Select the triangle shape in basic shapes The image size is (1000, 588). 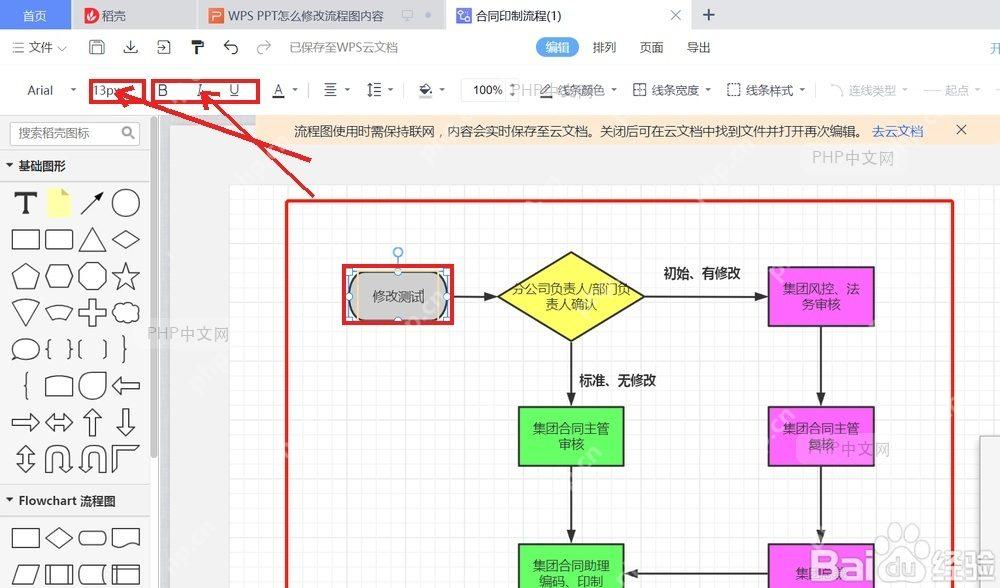[92, 240]
